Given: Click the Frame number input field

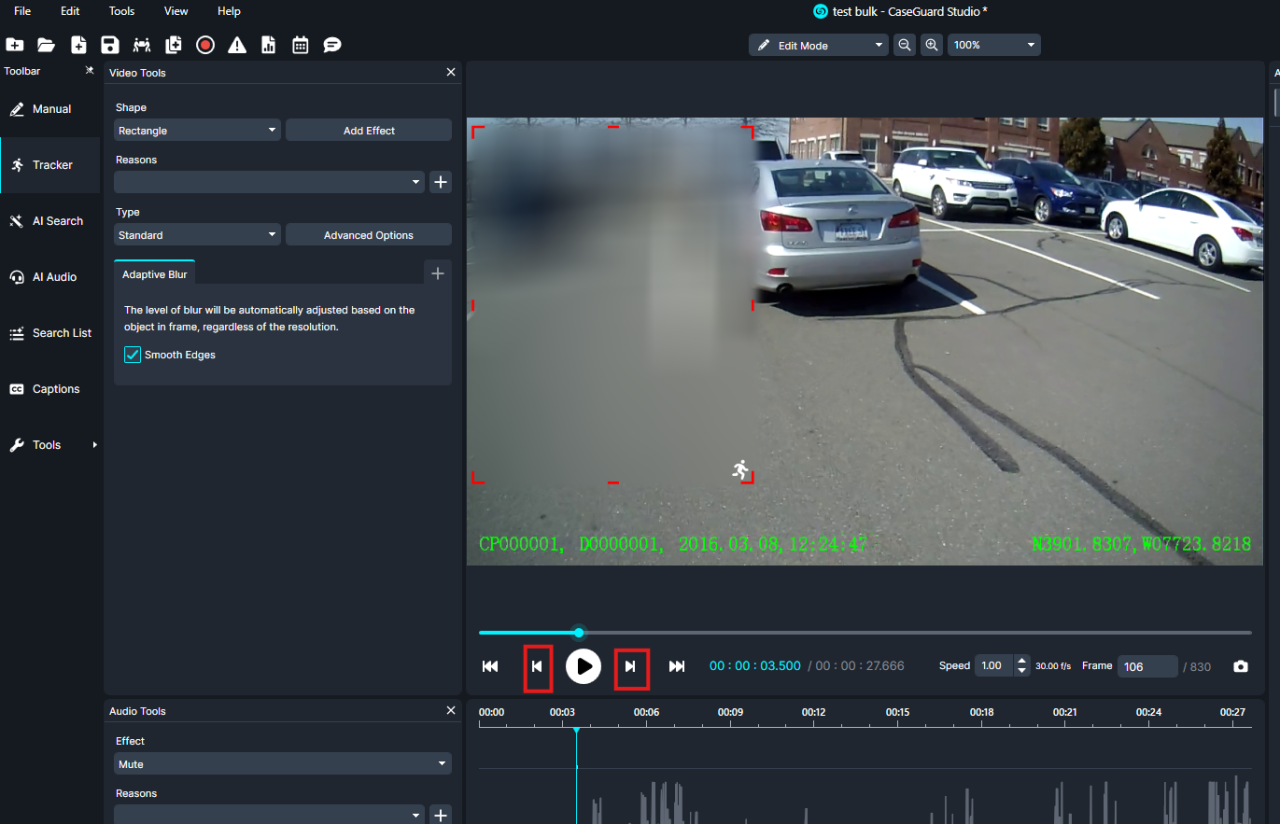Looking at the screenshot, I should (x=1147, y=667).
